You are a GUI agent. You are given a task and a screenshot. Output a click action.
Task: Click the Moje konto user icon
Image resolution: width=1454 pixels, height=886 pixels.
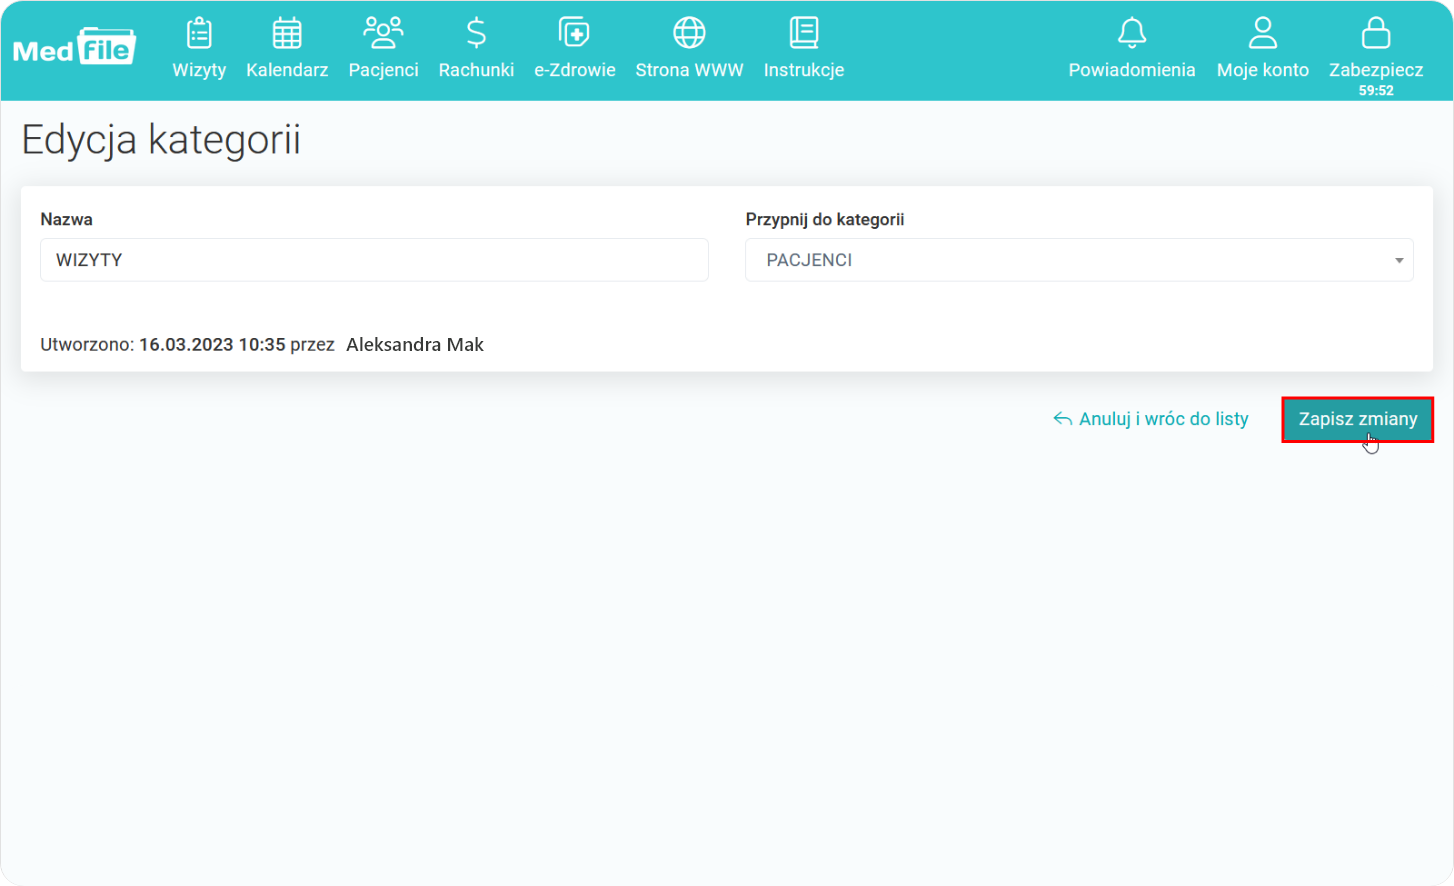1263,33
